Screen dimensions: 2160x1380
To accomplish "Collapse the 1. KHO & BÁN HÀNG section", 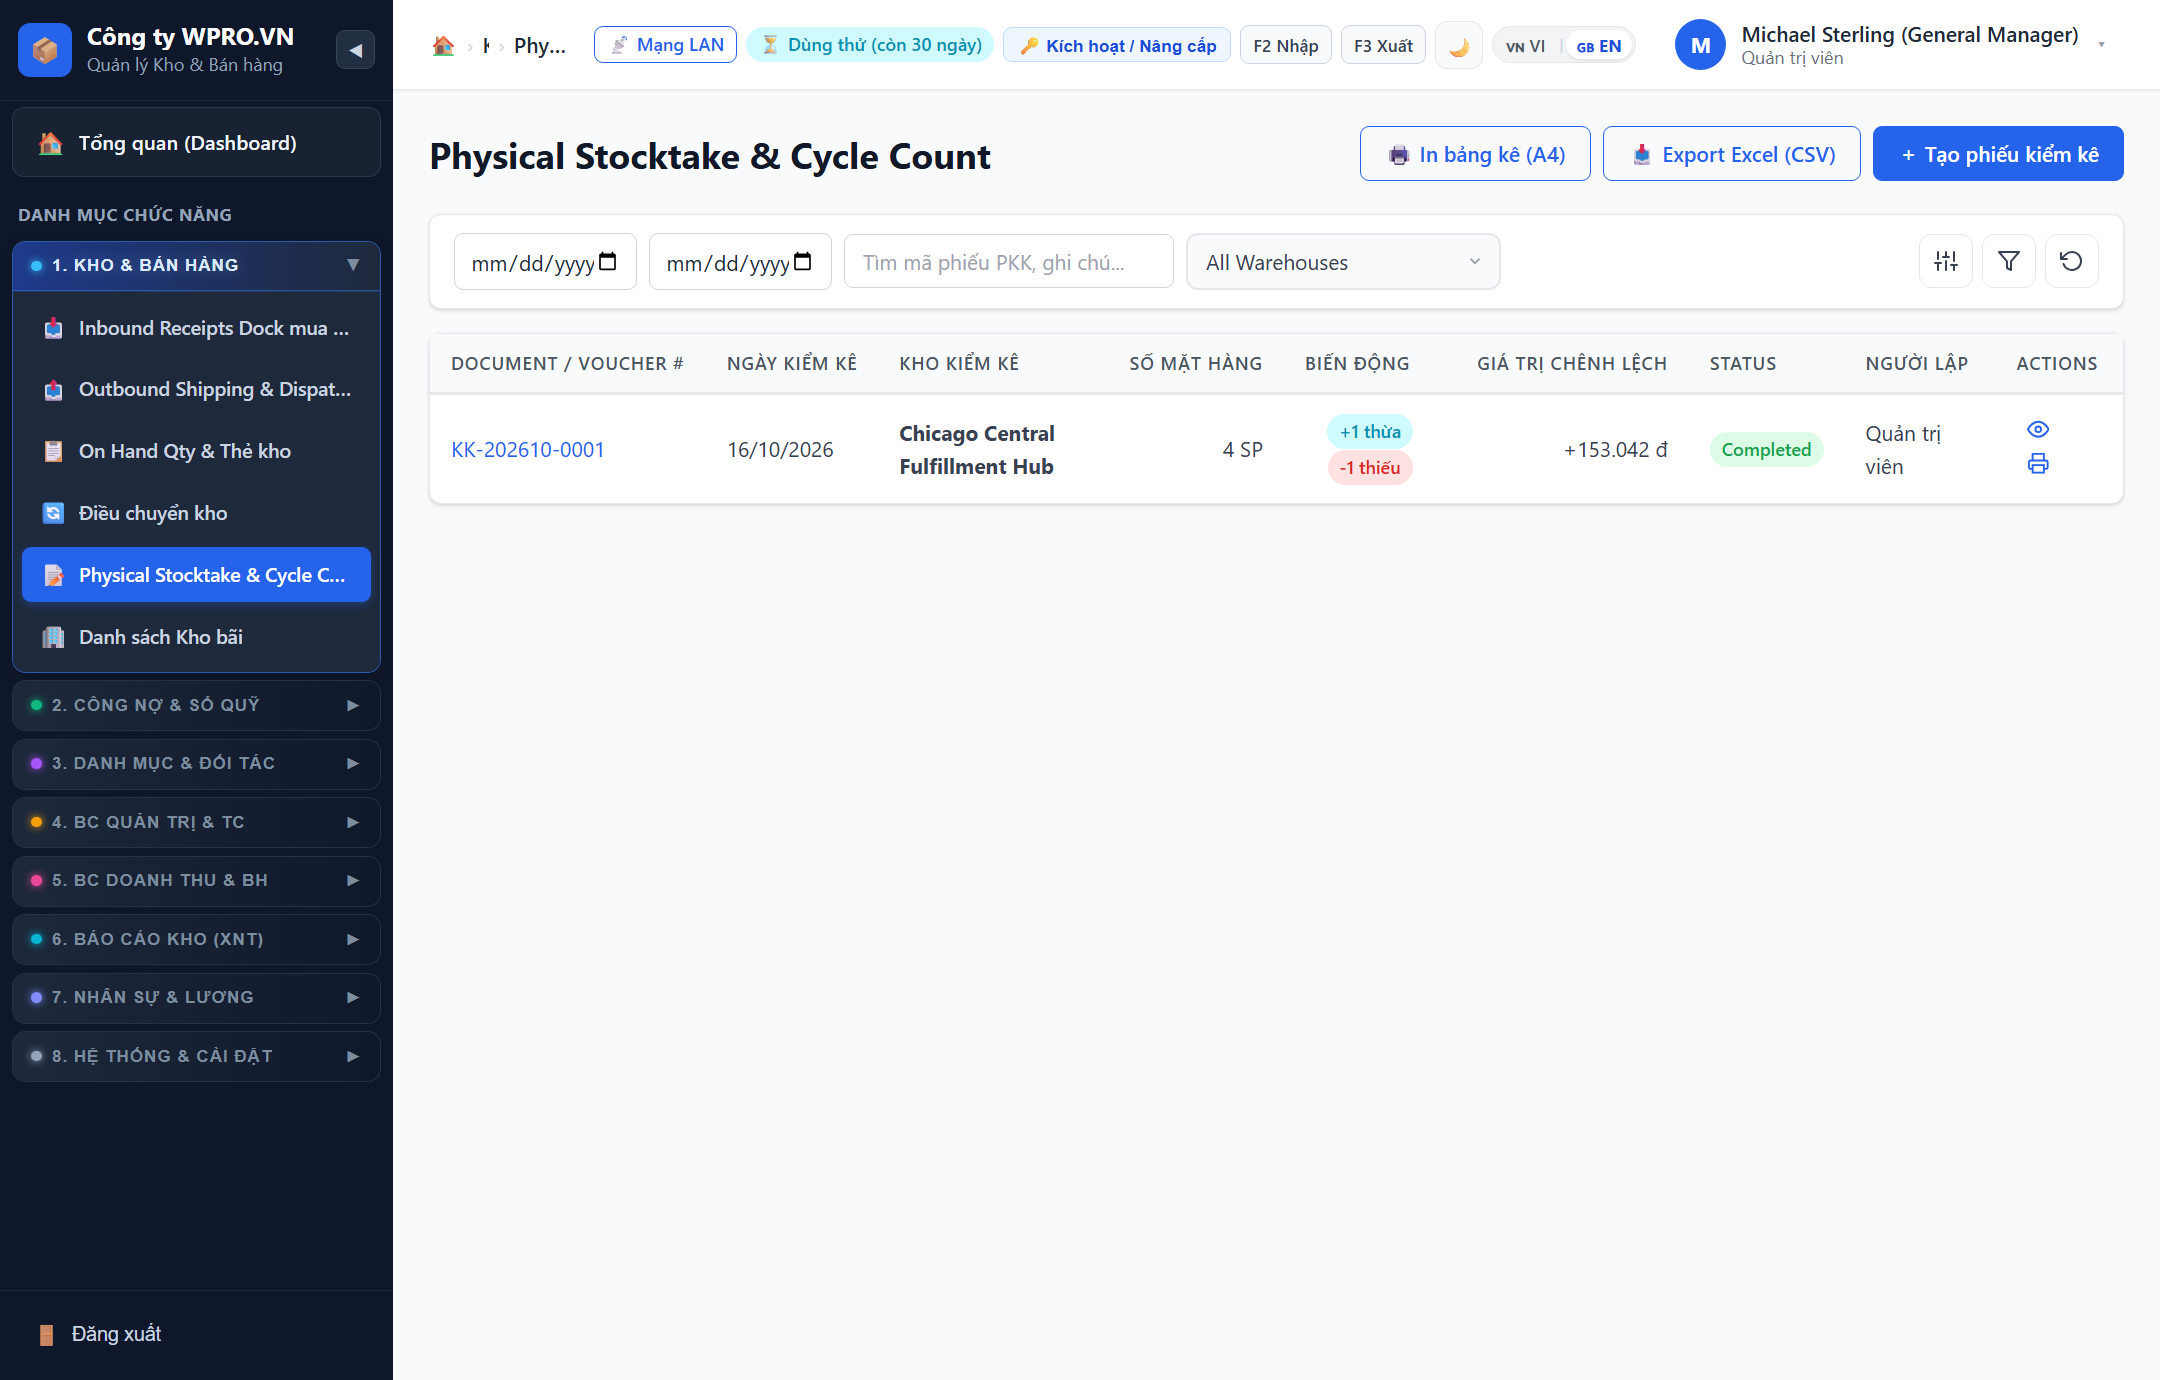I will coord(196,265).
